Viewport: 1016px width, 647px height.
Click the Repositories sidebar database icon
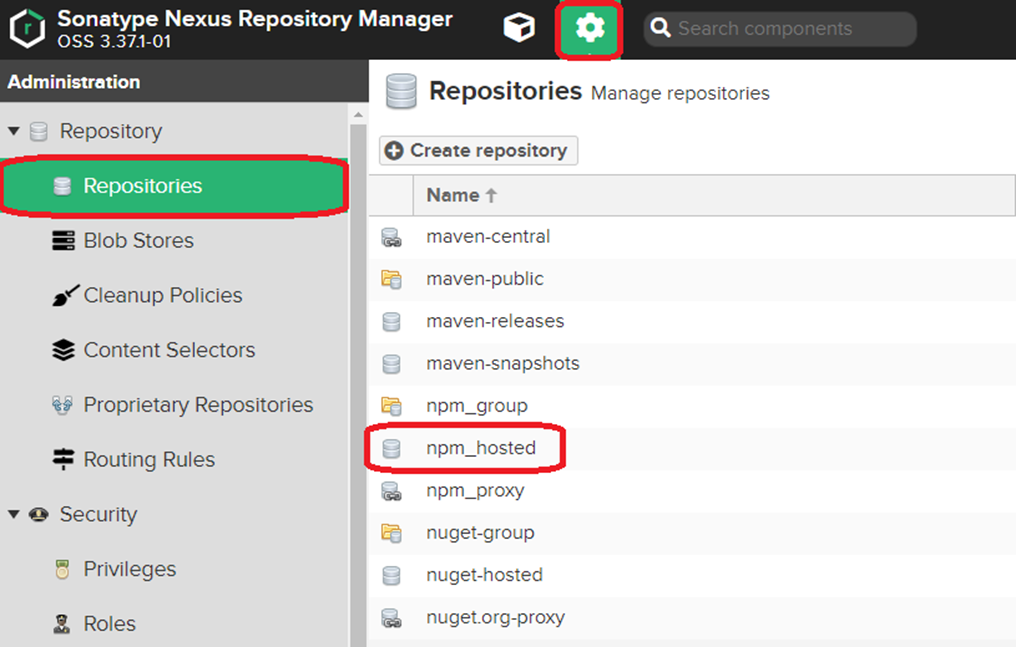[62, 186]
